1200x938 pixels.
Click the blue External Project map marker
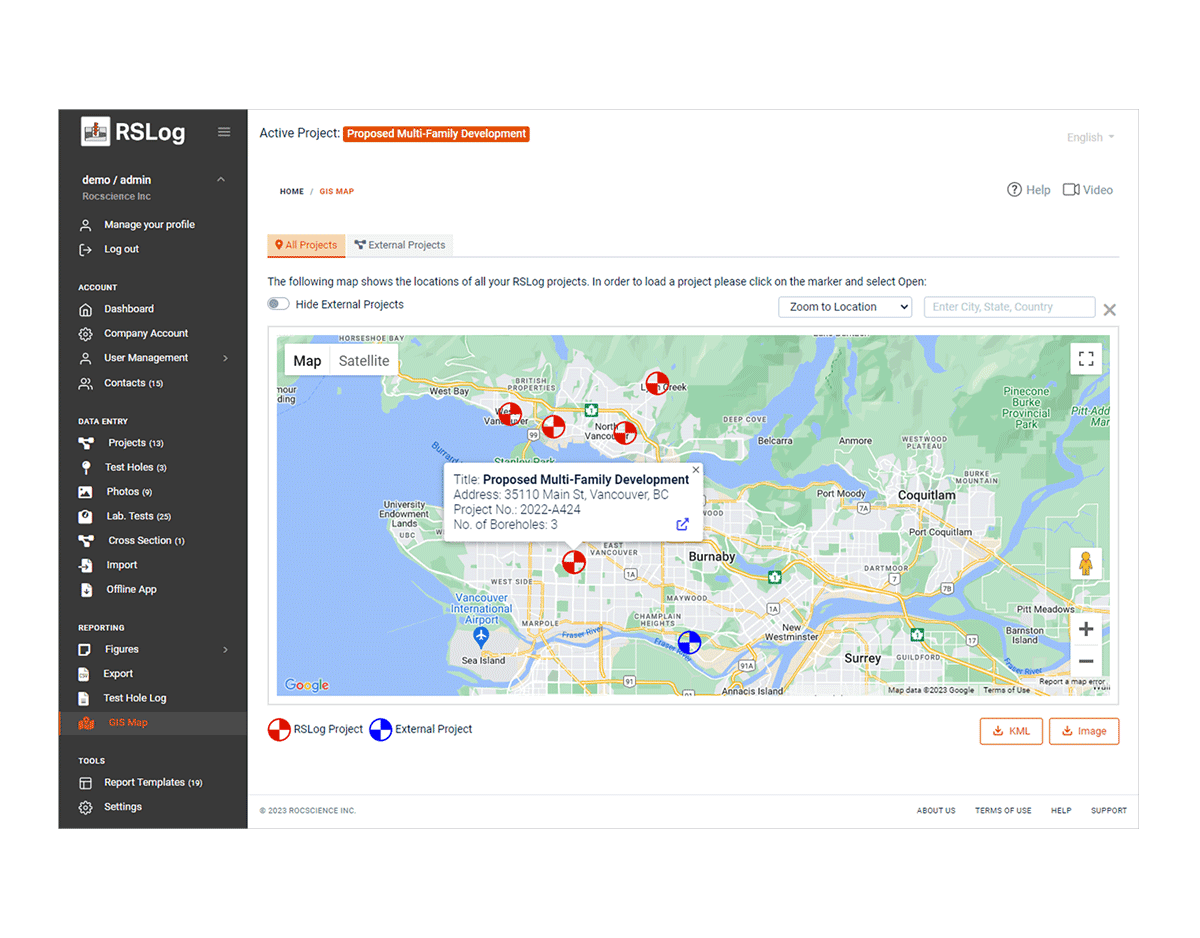(x=689, y=643)
